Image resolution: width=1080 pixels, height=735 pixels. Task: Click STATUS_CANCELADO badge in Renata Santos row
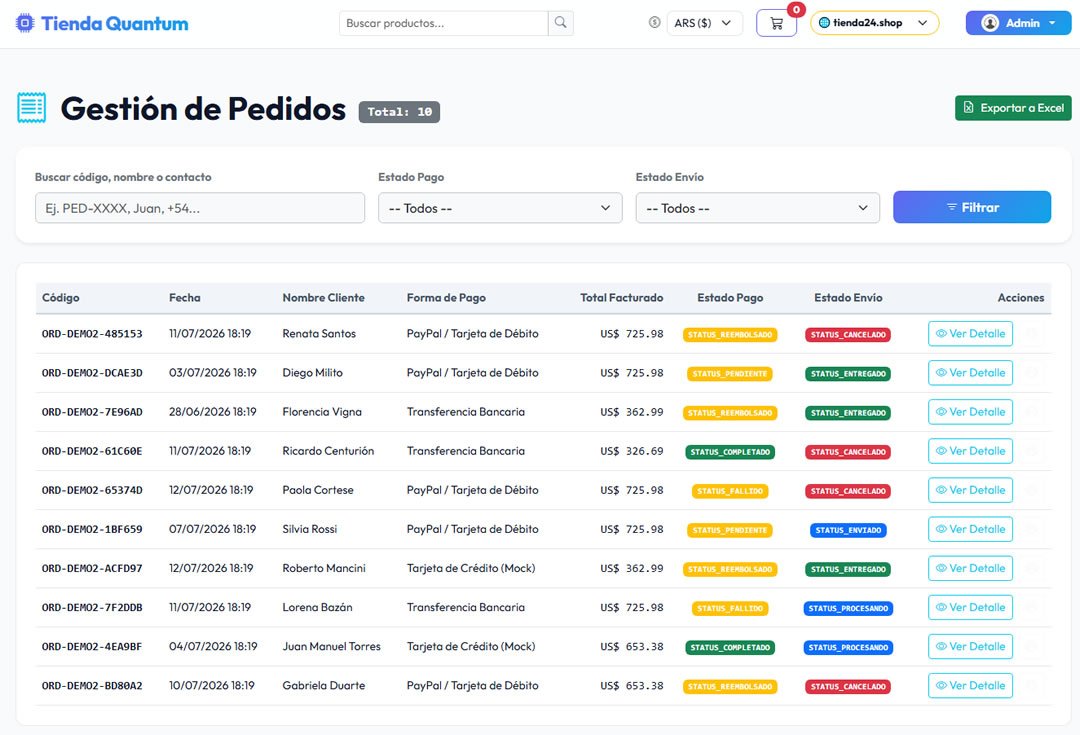[x=848, y=335]
